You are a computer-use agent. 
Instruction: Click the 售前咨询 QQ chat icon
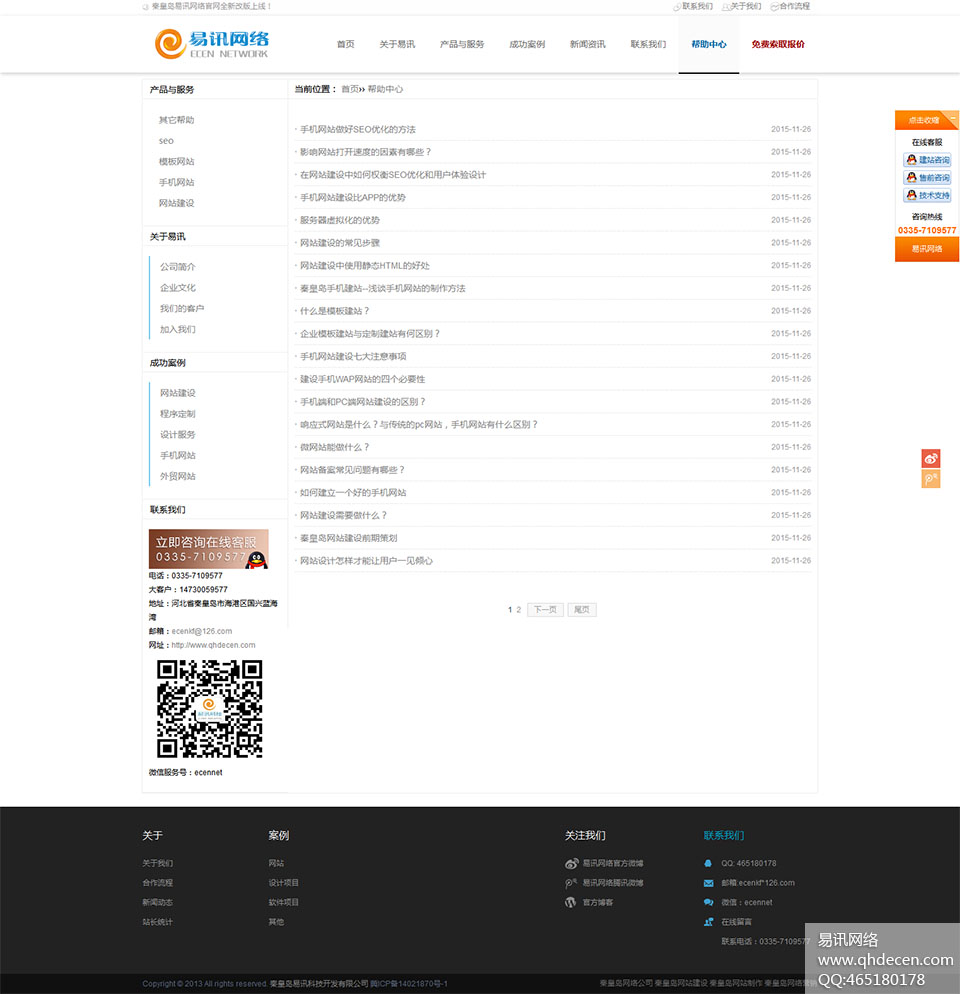927,178
